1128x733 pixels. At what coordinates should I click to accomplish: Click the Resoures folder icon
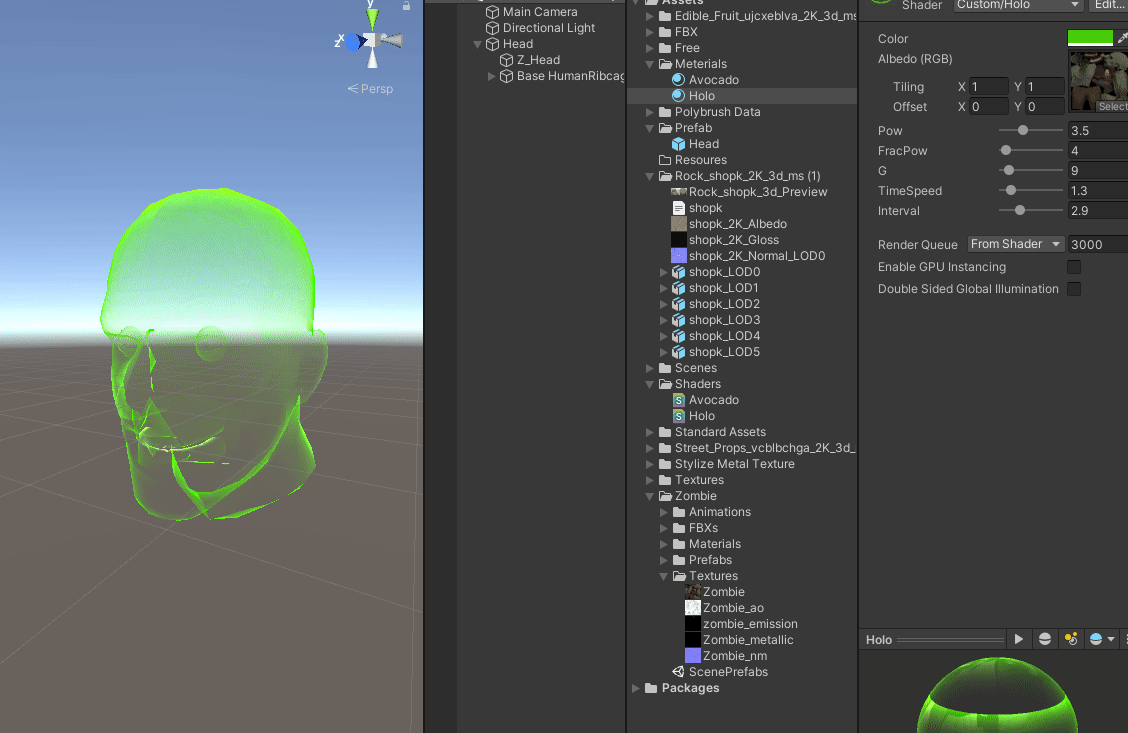click(665, 160)
